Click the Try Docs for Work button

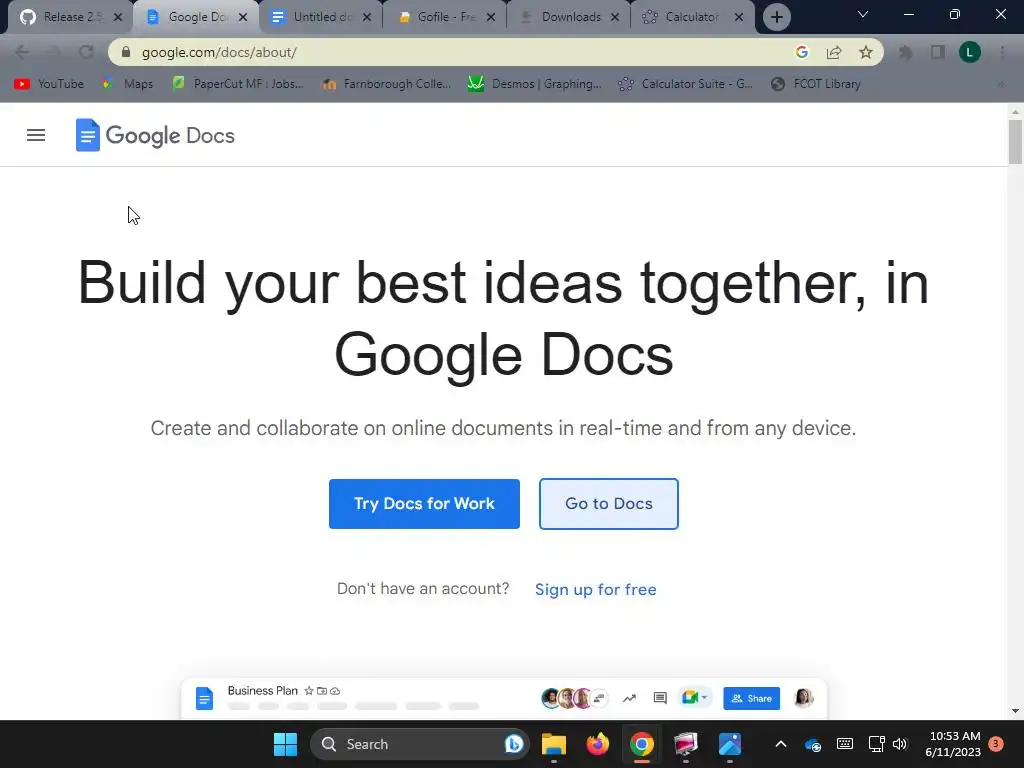tap(424, 504)
